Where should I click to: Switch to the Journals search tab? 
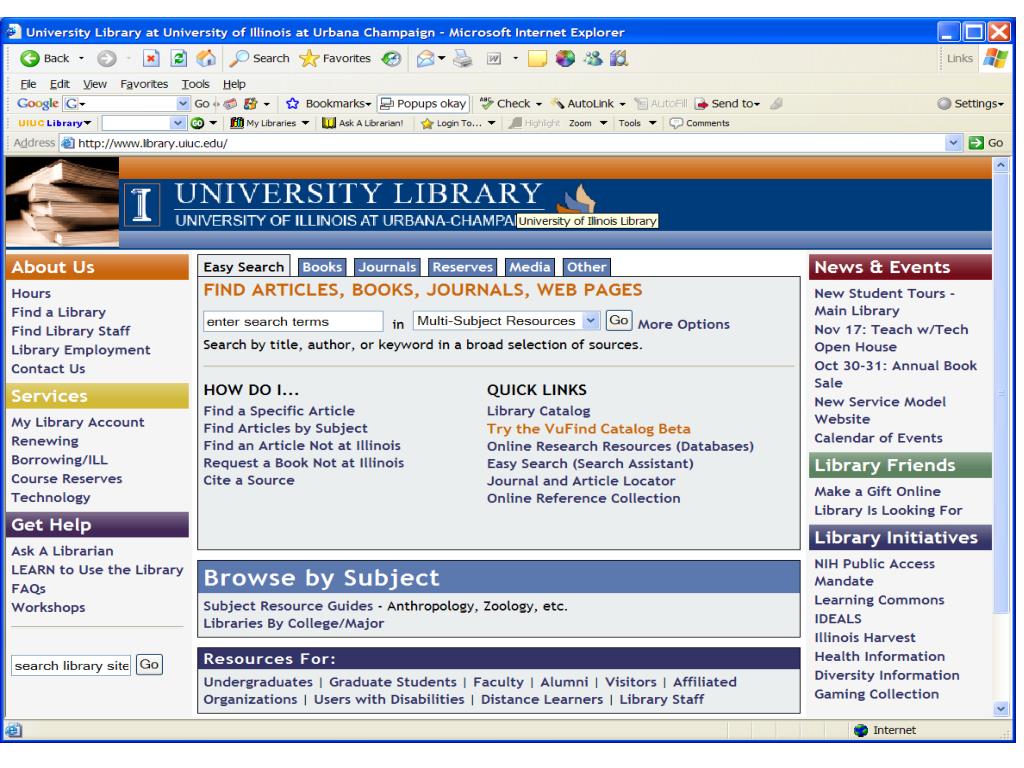pos(387,266)
